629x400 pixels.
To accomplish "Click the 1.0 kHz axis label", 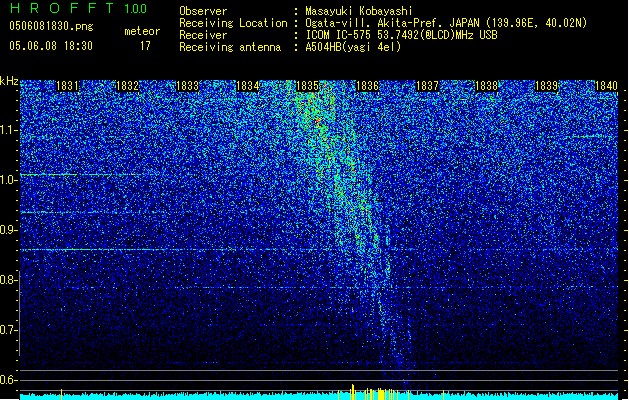I will coord(9,180).
